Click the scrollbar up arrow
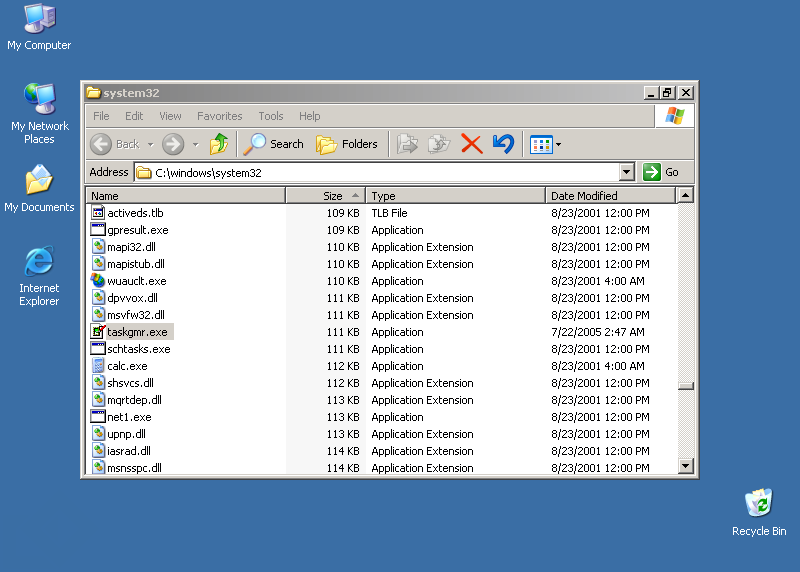The image size is (800, 572). [x=685, y=195]
